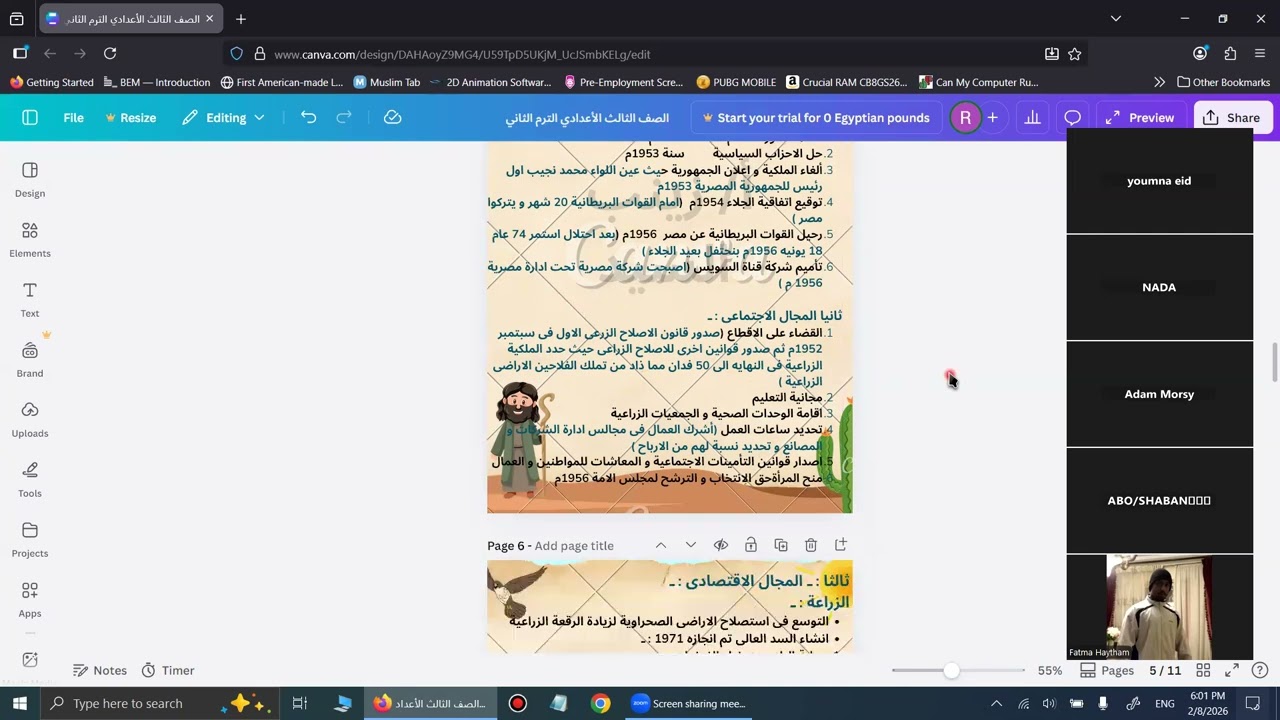Viewport: 1280px width, 720px height.
Task: Open the Firefox account icon
Action: (x=1200, y=54)
